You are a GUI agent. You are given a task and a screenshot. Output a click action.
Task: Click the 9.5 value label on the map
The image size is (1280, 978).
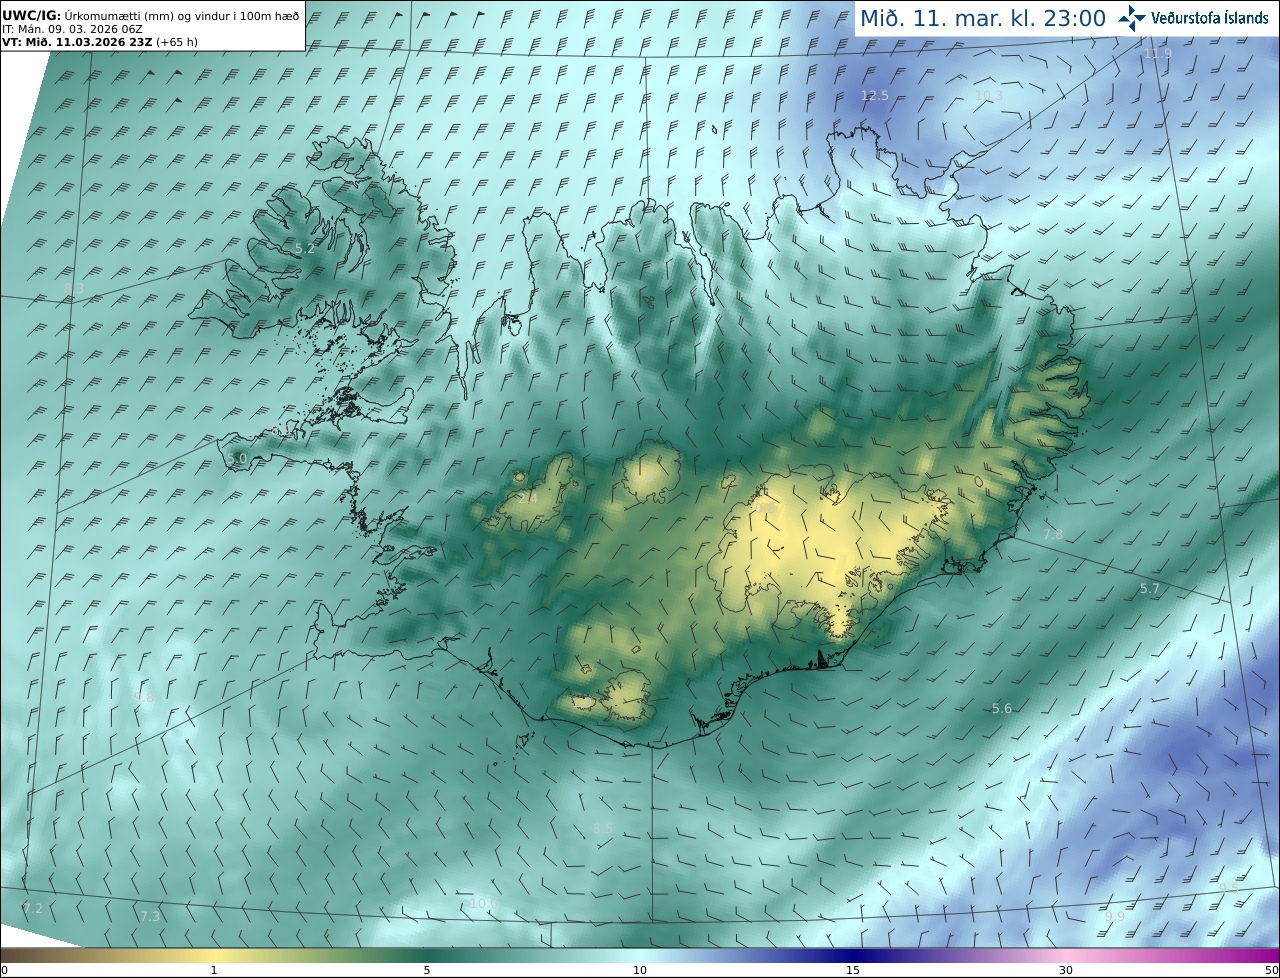1228,888
